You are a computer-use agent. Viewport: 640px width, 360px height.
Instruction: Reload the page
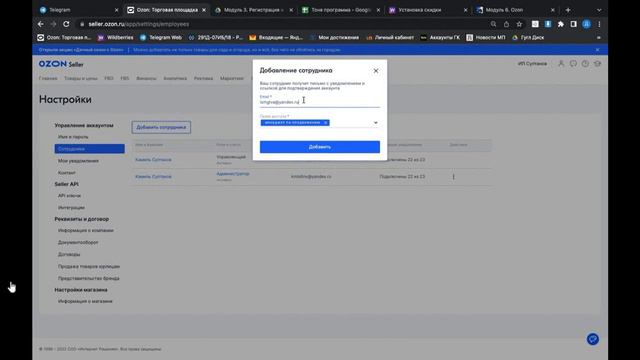click(x=66, y=24)
